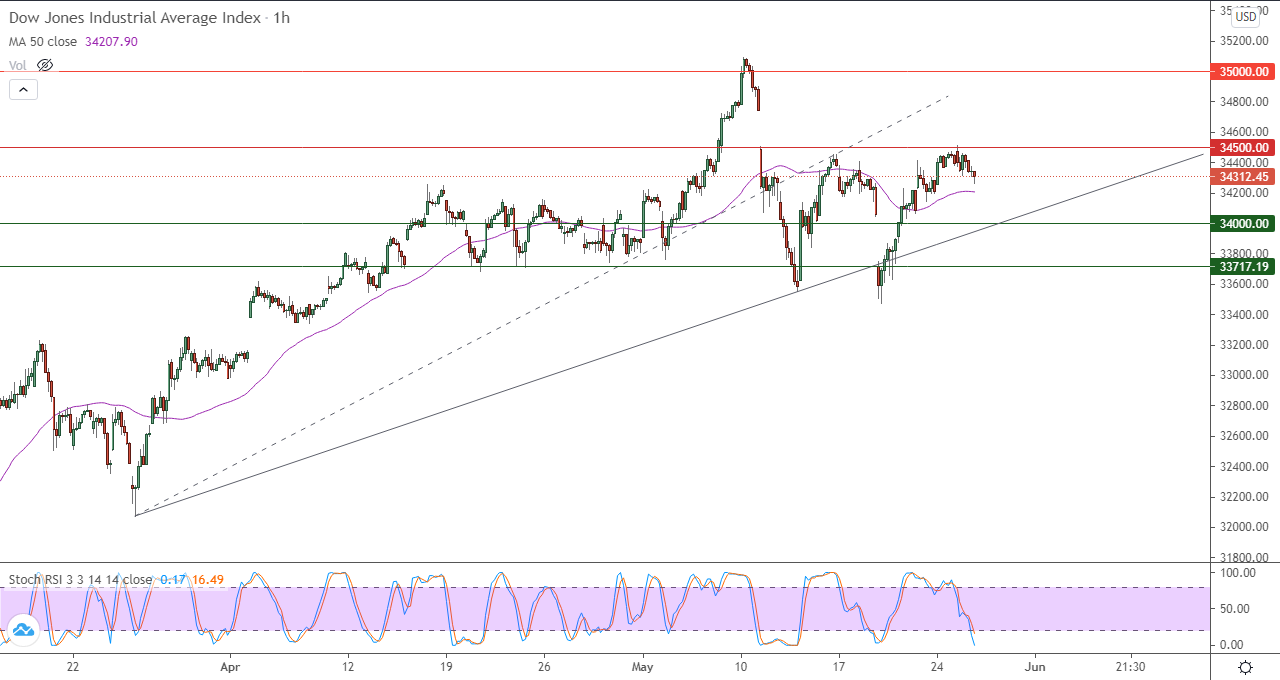Click the 33000.00 price axis label
The height and width of the screenshot is (680, 1280).
(1242, 375)
